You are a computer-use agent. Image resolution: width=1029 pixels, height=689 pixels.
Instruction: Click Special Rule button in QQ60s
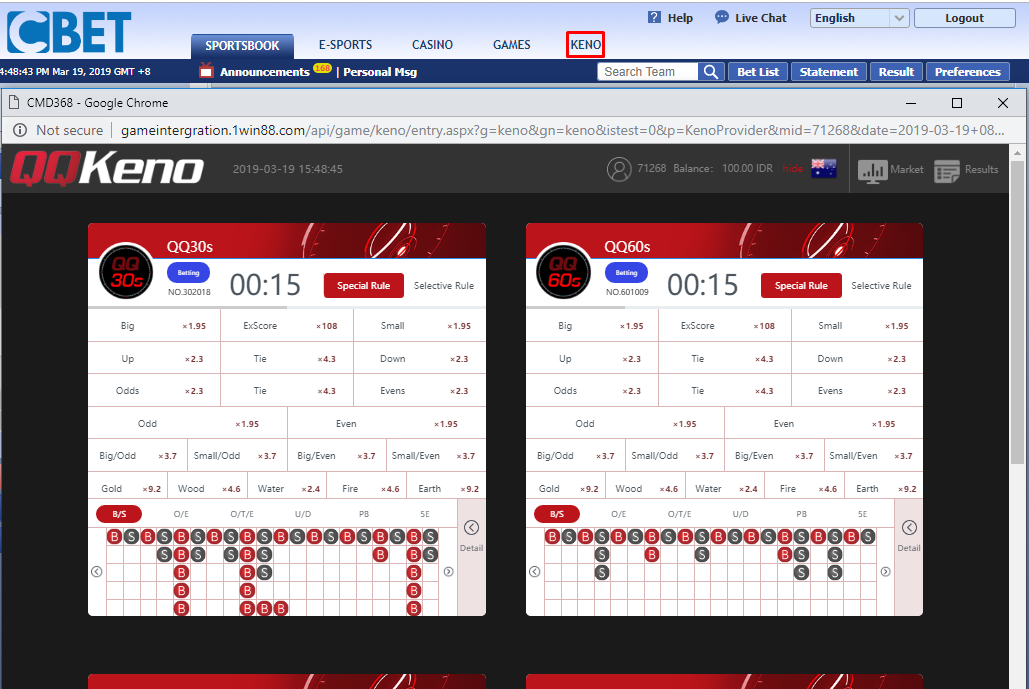pos(801,285)
